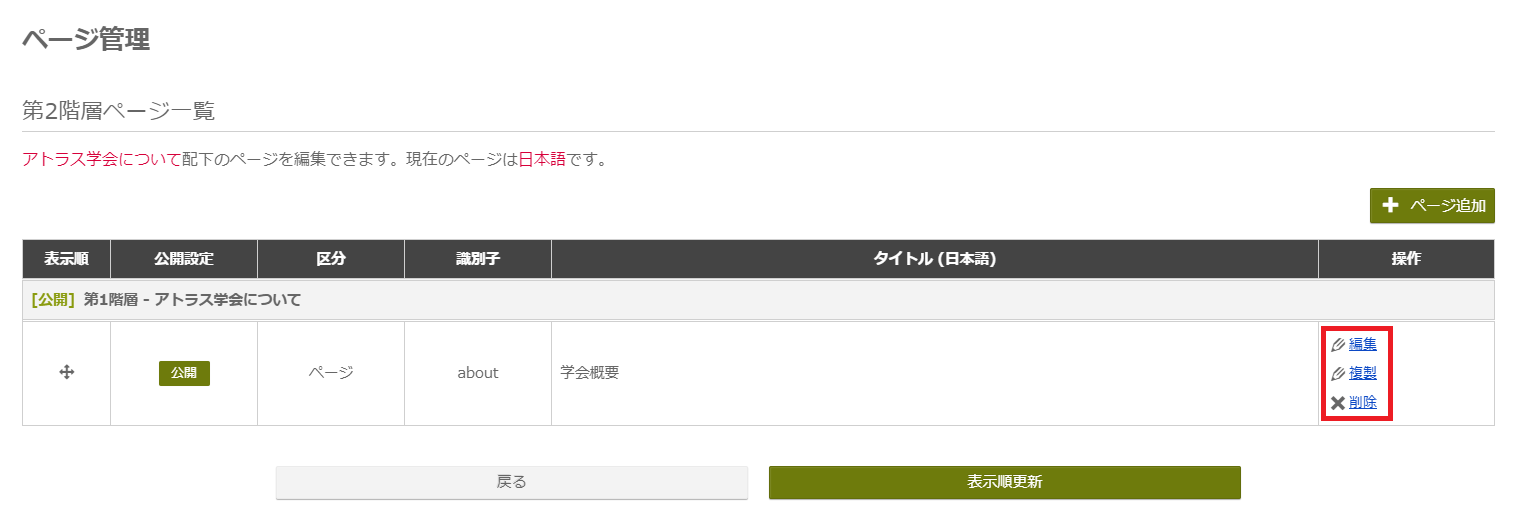Select the 複製 link to duplicate page
Viewport: 1514px width, 522px height.
click(1363, 373)
